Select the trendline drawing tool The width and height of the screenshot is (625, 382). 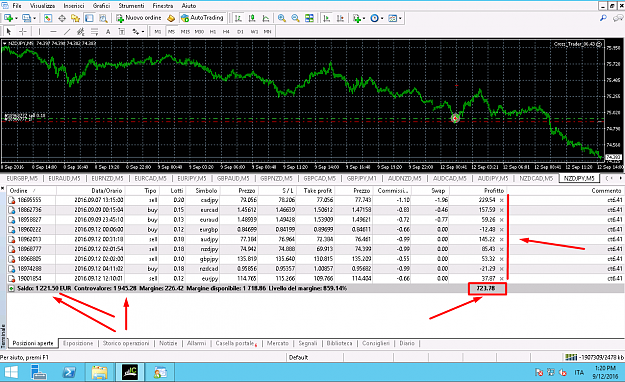point(67,32)
